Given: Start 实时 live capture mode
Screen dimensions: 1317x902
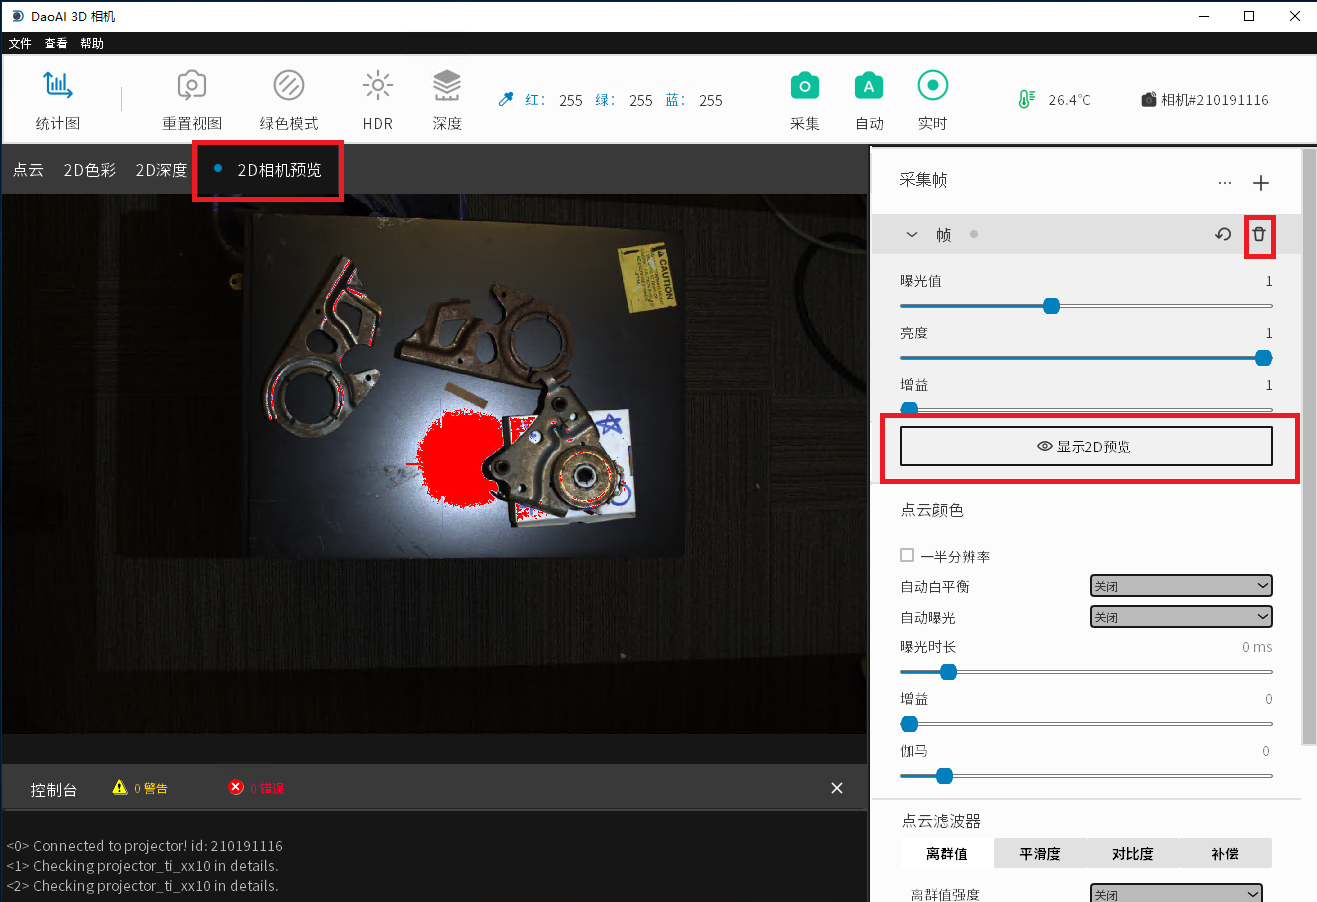Looking at the screenshot, I should (932, 86).
